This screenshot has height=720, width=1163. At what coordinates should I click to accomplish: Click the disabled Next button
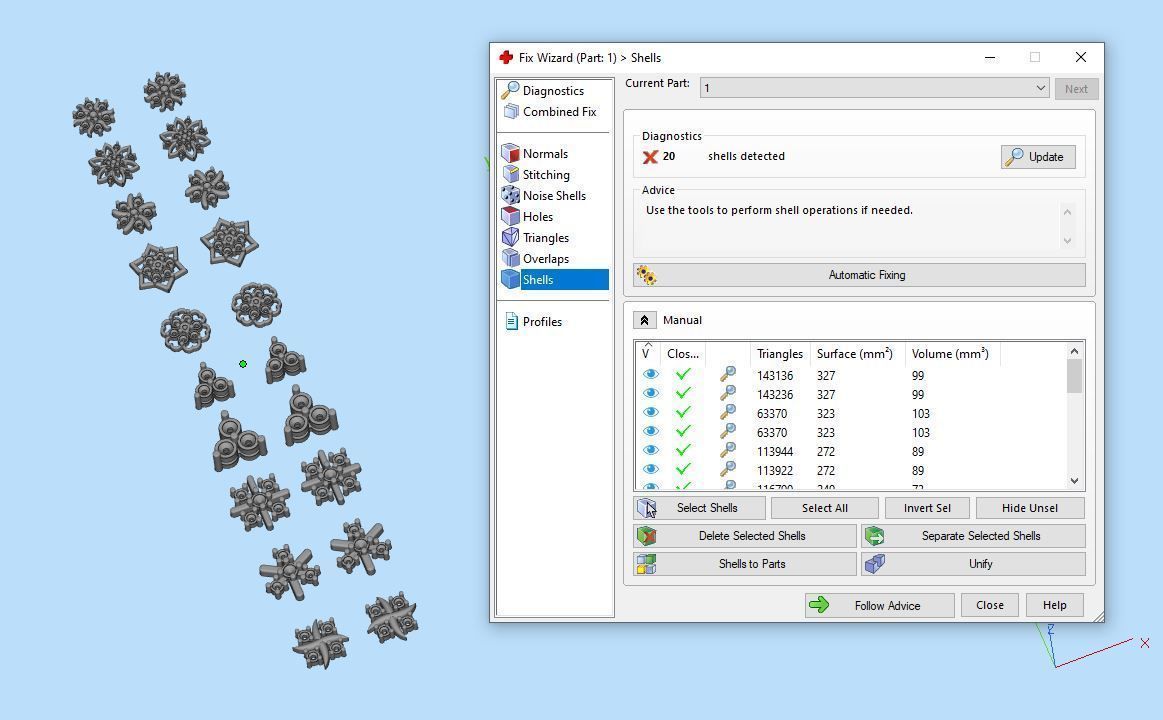(x=1076, y=89)
